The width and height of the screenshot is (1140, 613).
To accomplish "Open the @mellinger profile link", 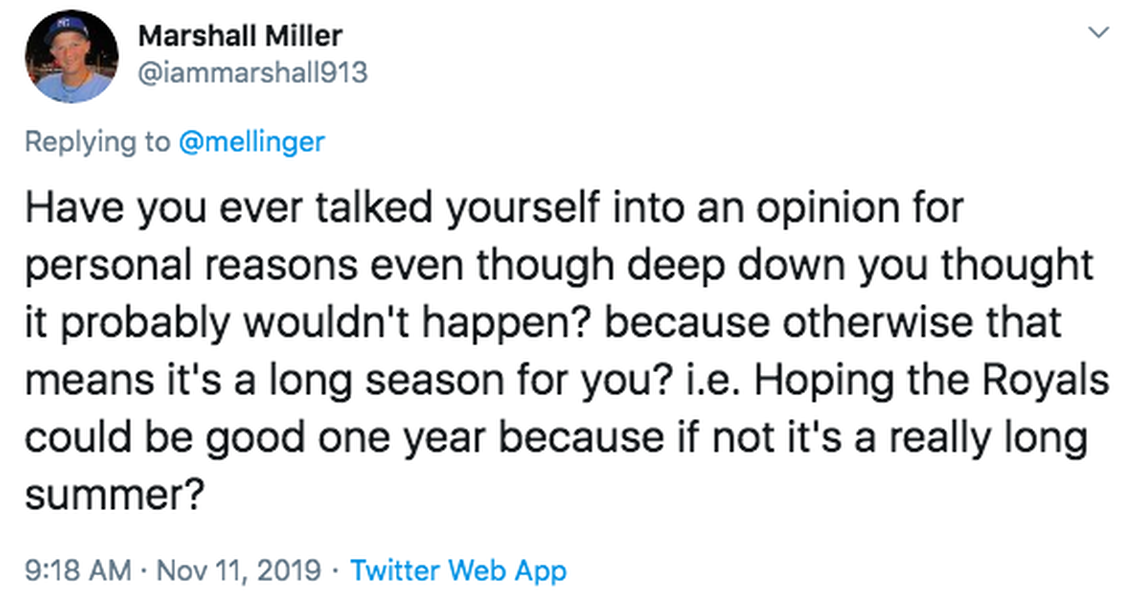I will pos(251,142).
